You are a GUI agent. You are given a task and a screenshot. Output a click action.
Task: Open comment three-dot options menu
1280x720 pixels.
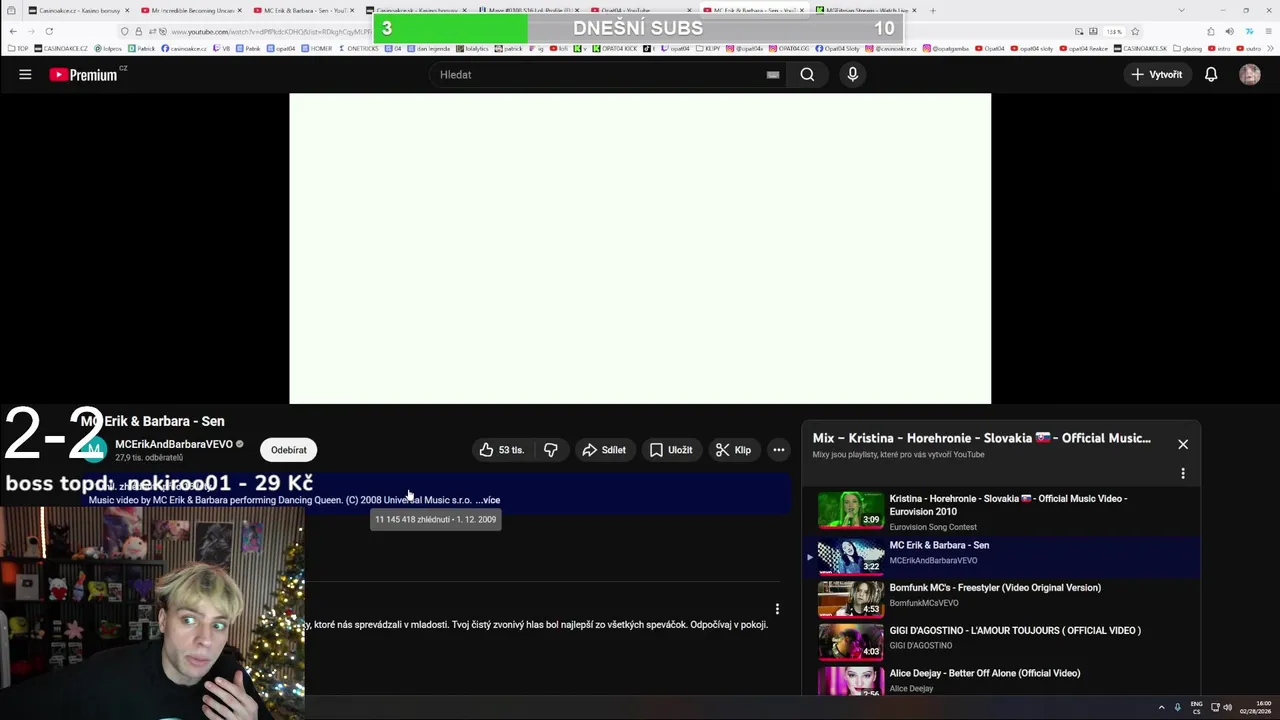(x=777, y=608)
